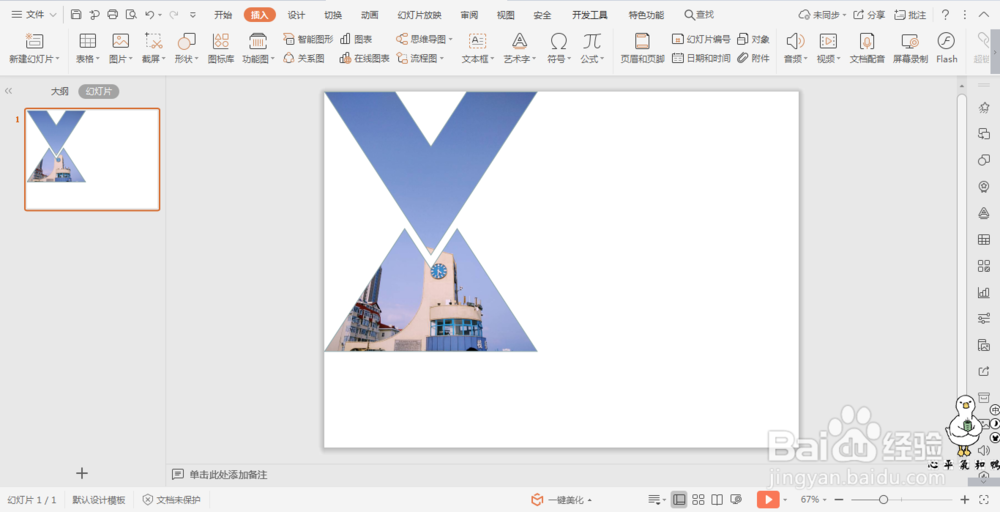Insert an Object (对象)
The width and height of the screenshot is (1000, 512).
click(x=753, y=39)
